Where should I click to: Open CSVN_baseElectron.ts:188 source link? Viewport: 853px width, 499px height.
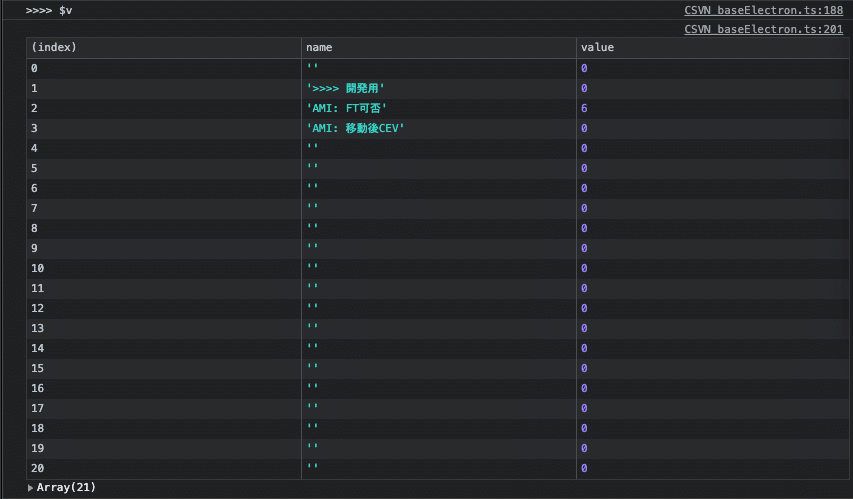pyautogui.click(x=763, y=10)
